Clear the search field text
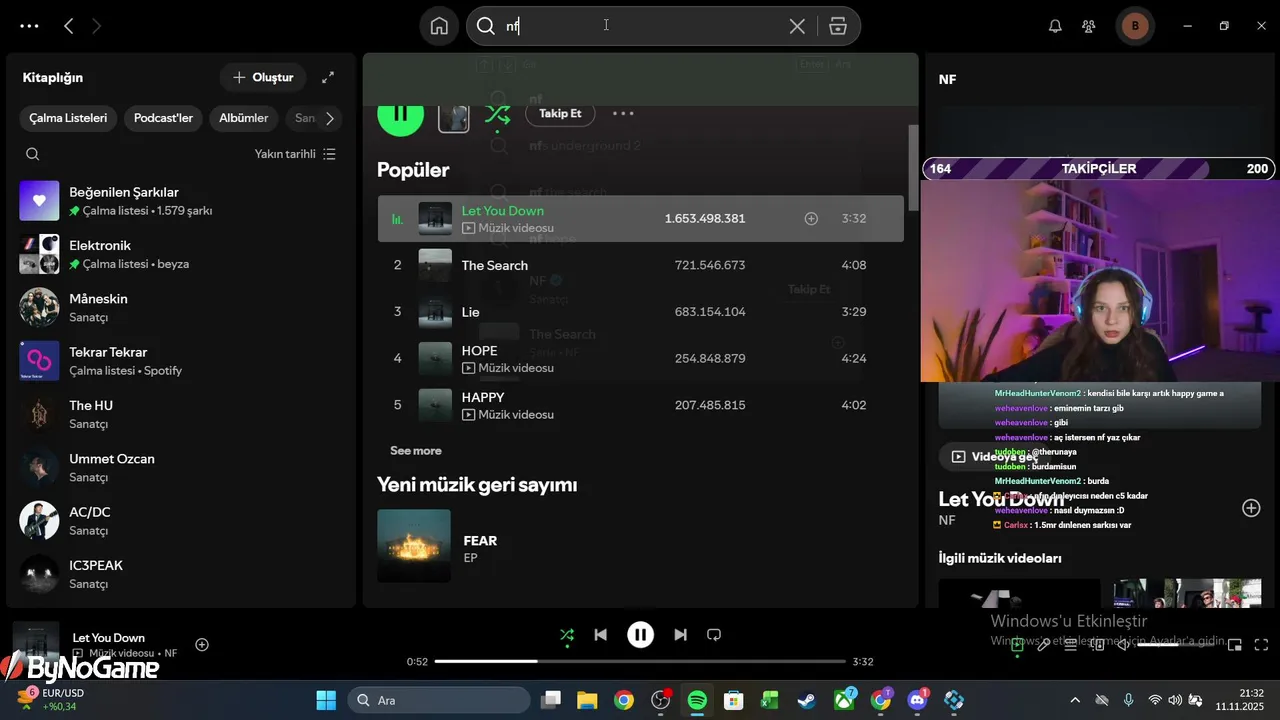Image resolution: width=1280 pixels, height=720 pixels. coord(797,26)
